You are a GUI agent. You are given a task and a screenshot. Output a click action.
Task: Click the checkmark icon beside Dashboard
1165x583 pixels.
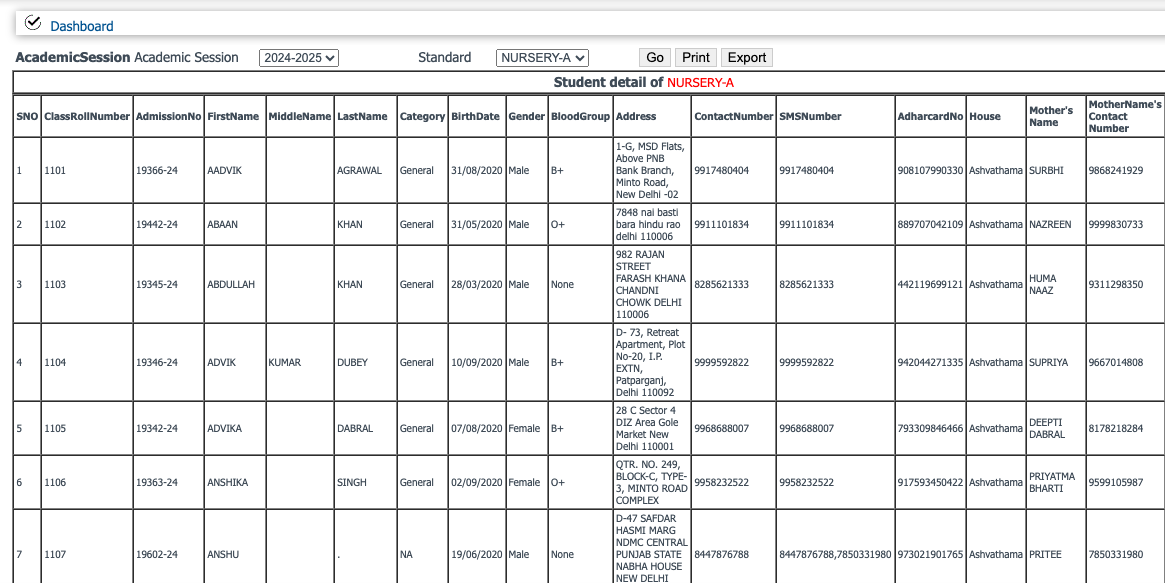point(33,23)
